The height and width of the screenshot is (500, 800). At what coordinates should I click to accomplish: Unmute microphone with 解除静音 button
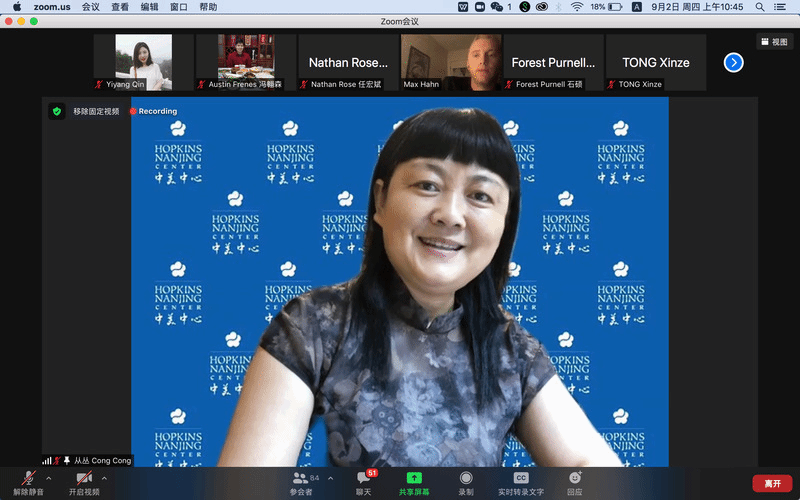pyautogui.click(x=29, y=483)
